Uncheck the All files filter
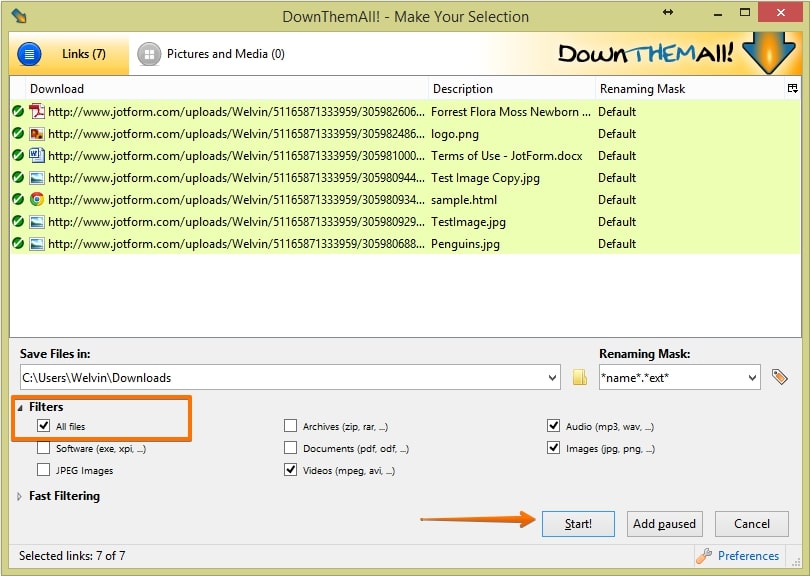The width and height of the screenshot is (810, 576). 43,426
